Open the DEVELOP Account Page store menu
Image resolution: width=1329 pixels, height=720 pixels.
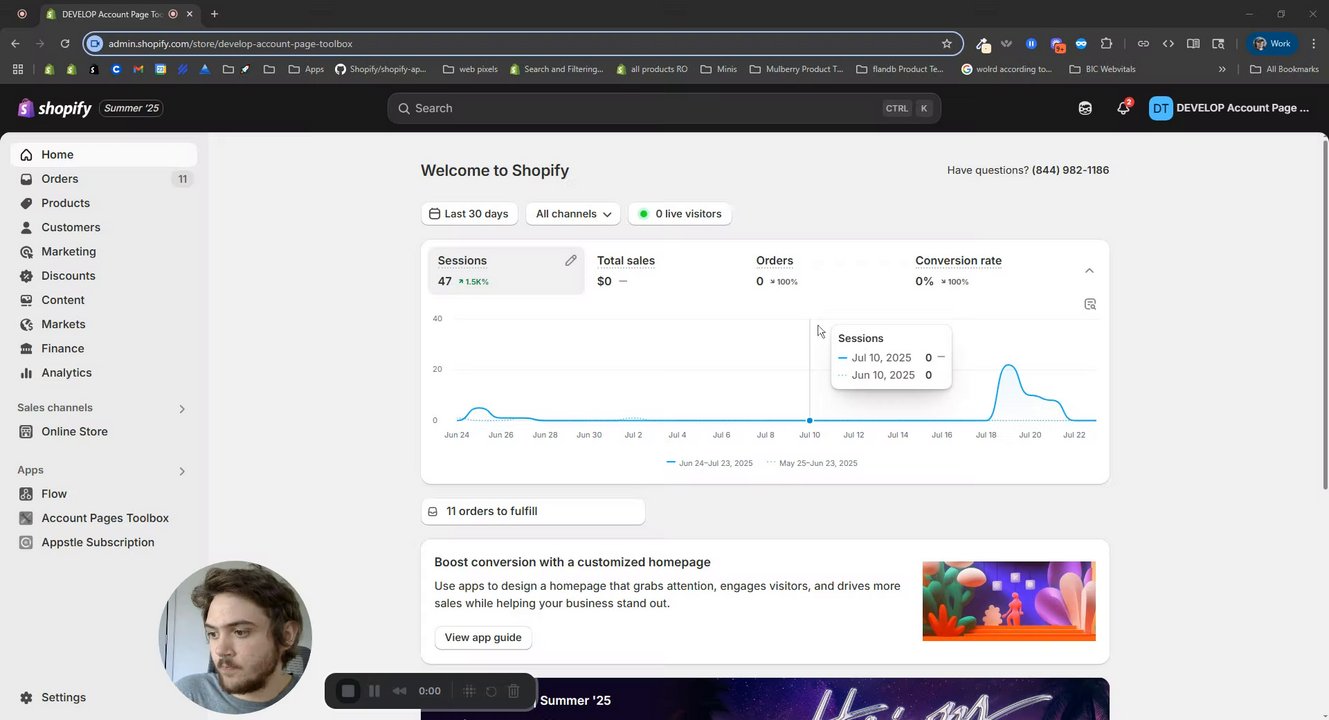(x=1230, y=108)
